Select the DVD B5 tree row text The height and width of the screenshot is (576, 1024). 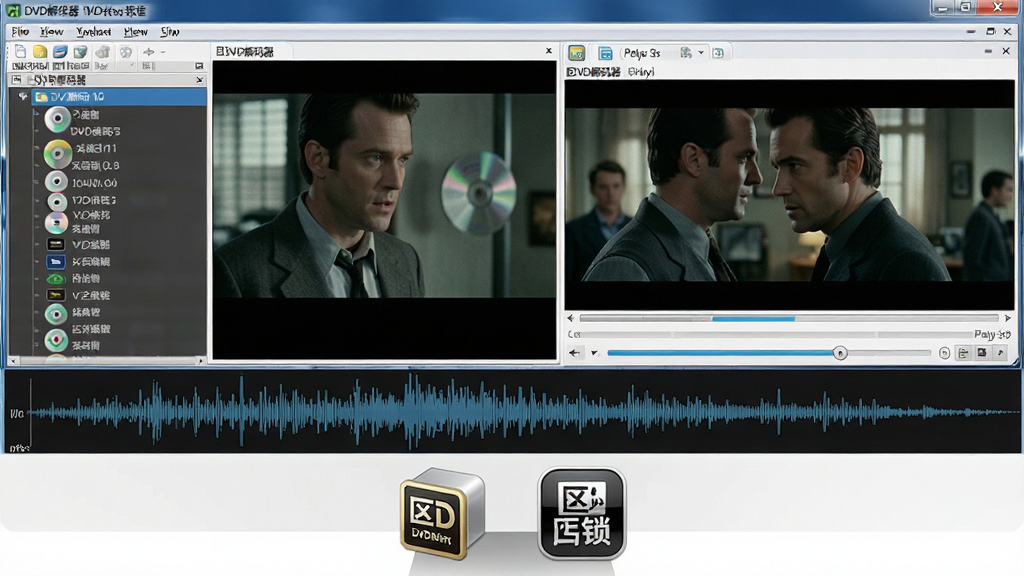pos(96,131)
